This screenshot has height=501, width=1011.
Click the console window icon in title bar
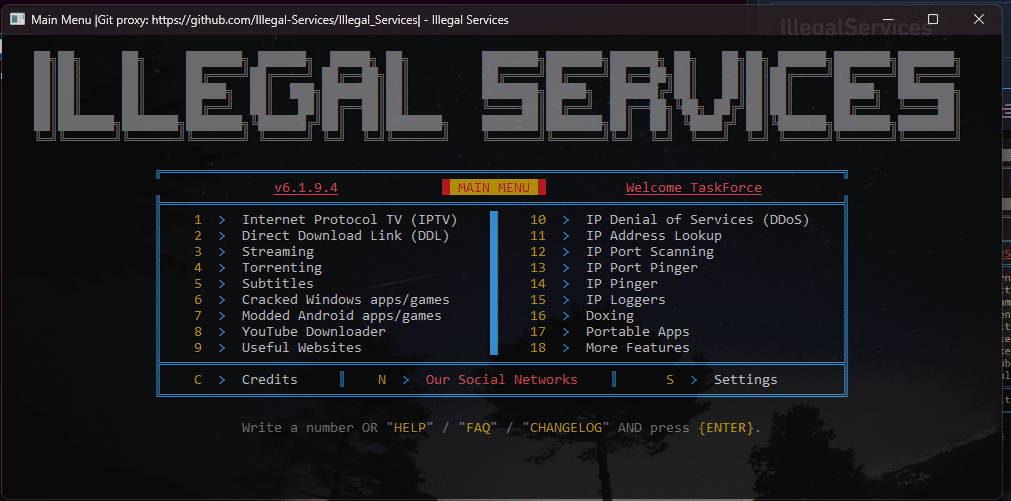17,19
